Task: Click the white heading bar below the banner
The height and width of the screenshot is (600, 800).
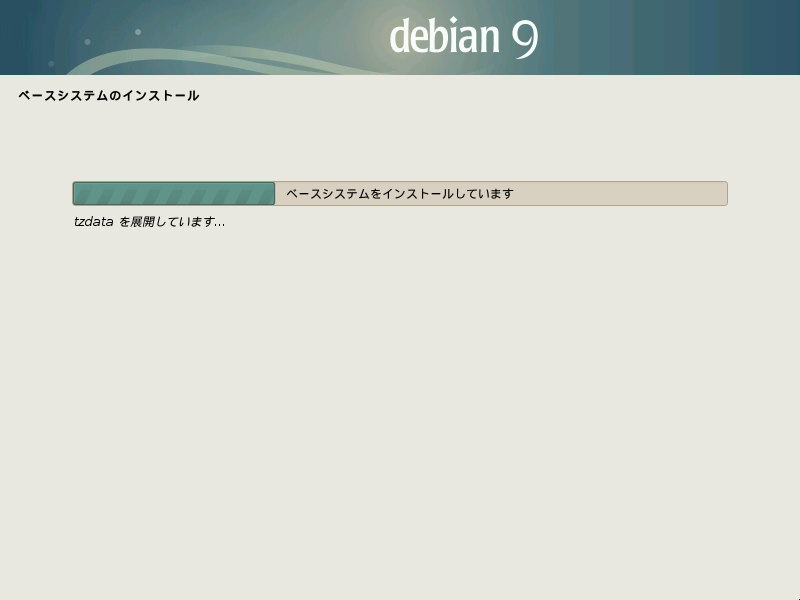Action: click(x=400, y=96)
